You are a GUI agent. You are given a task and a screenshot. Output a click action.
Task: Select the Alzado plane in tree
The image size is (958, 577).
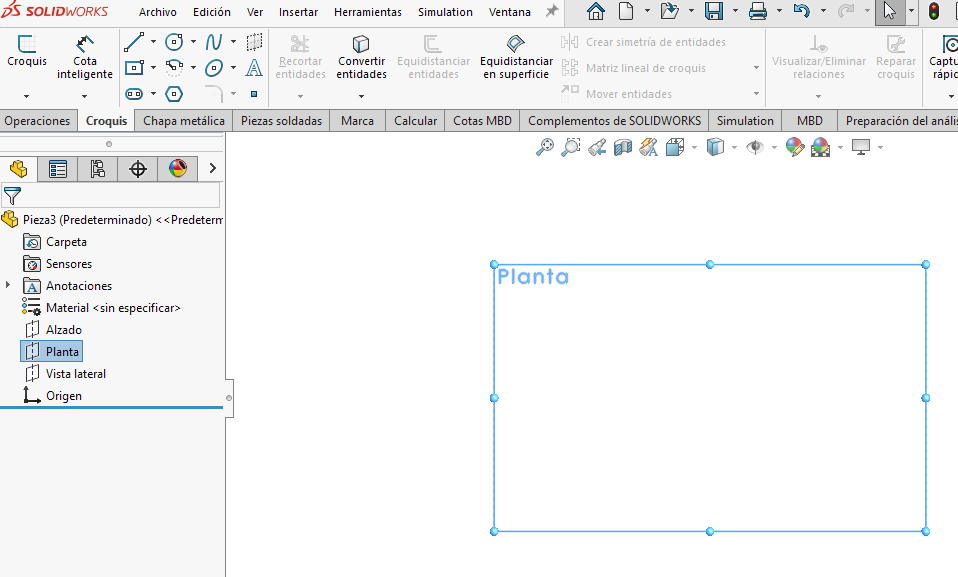click(53, 329)
